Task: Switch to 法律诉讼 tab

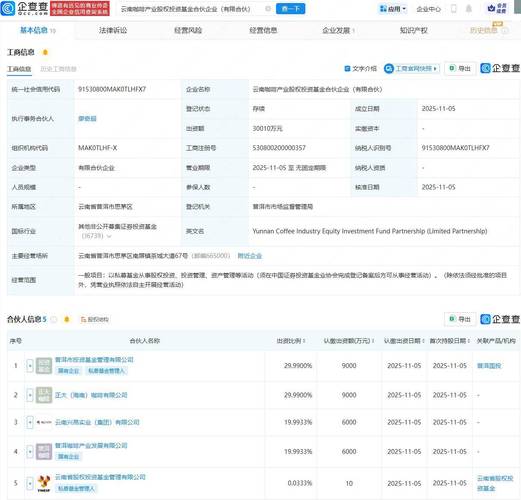Action: point(113,30)
